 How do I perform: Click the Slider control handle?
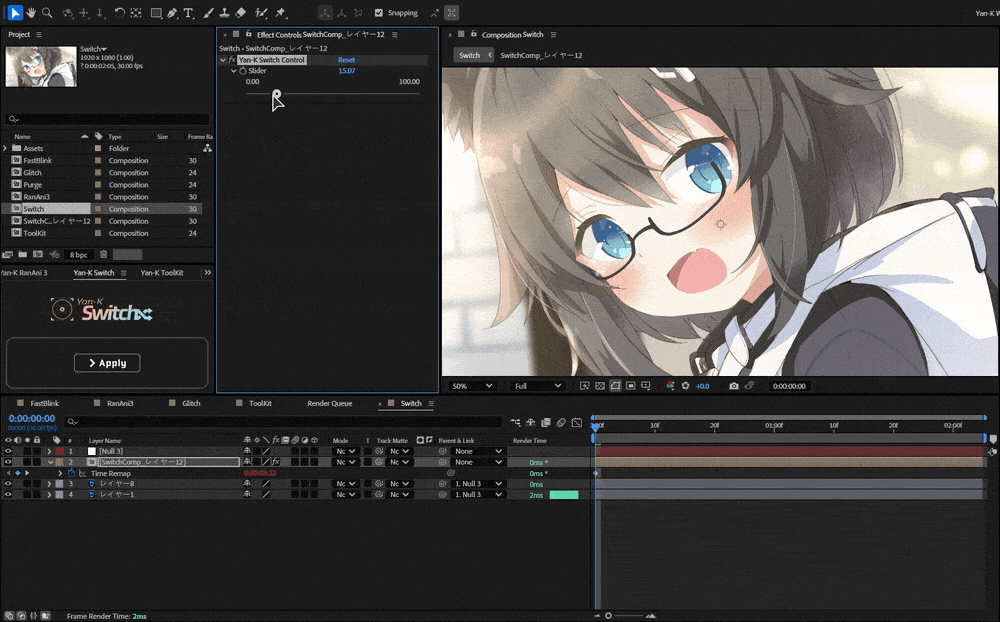276,94
